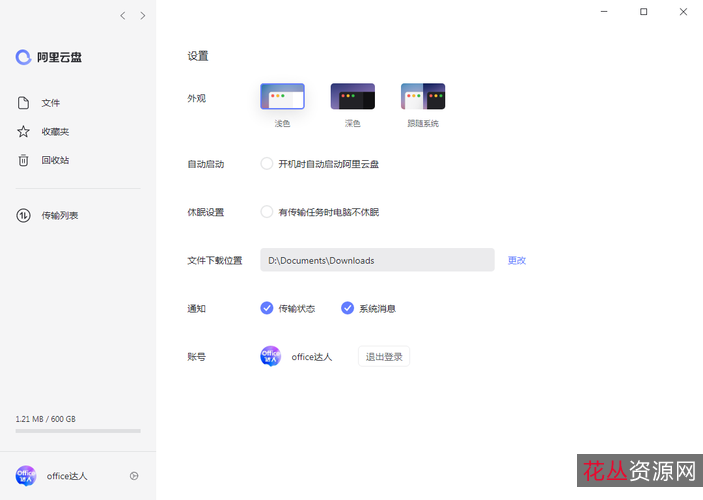Click the star icon for 收藏夹
This screenshot has height=500, width=703.
coord(23,131)
